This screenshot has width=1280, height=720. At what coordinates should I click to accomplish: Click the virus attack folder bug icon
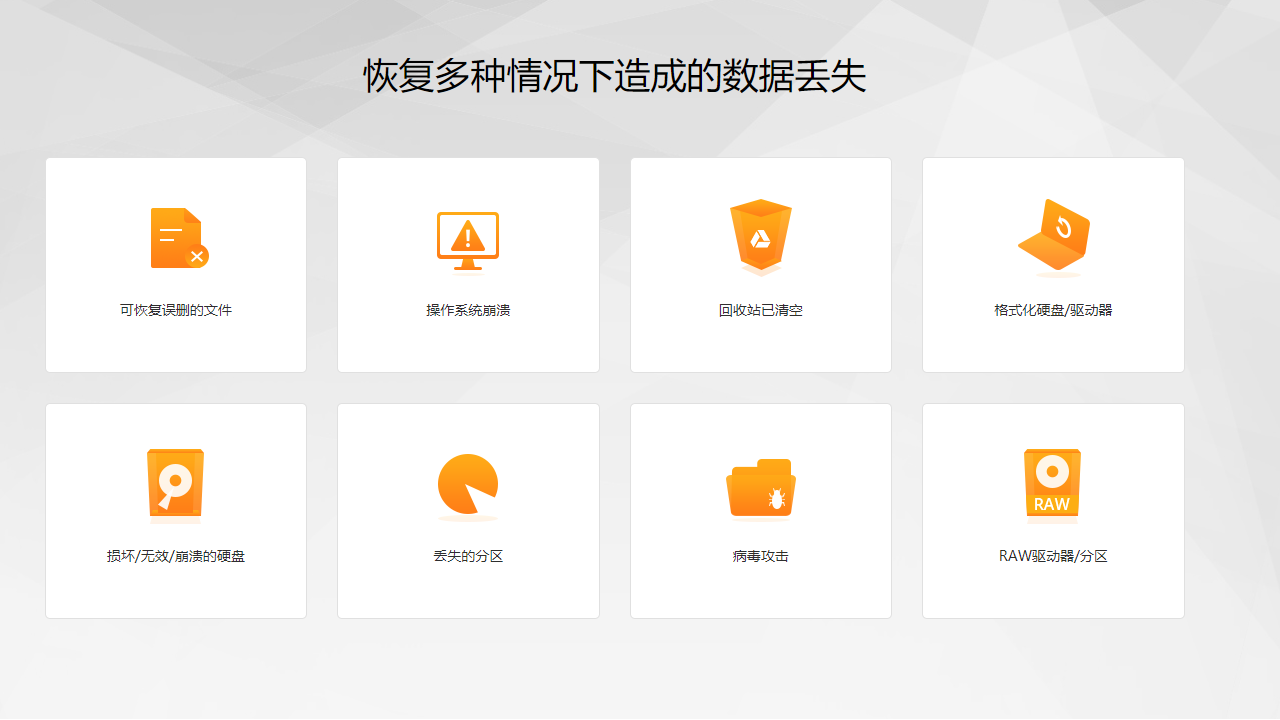760,486
